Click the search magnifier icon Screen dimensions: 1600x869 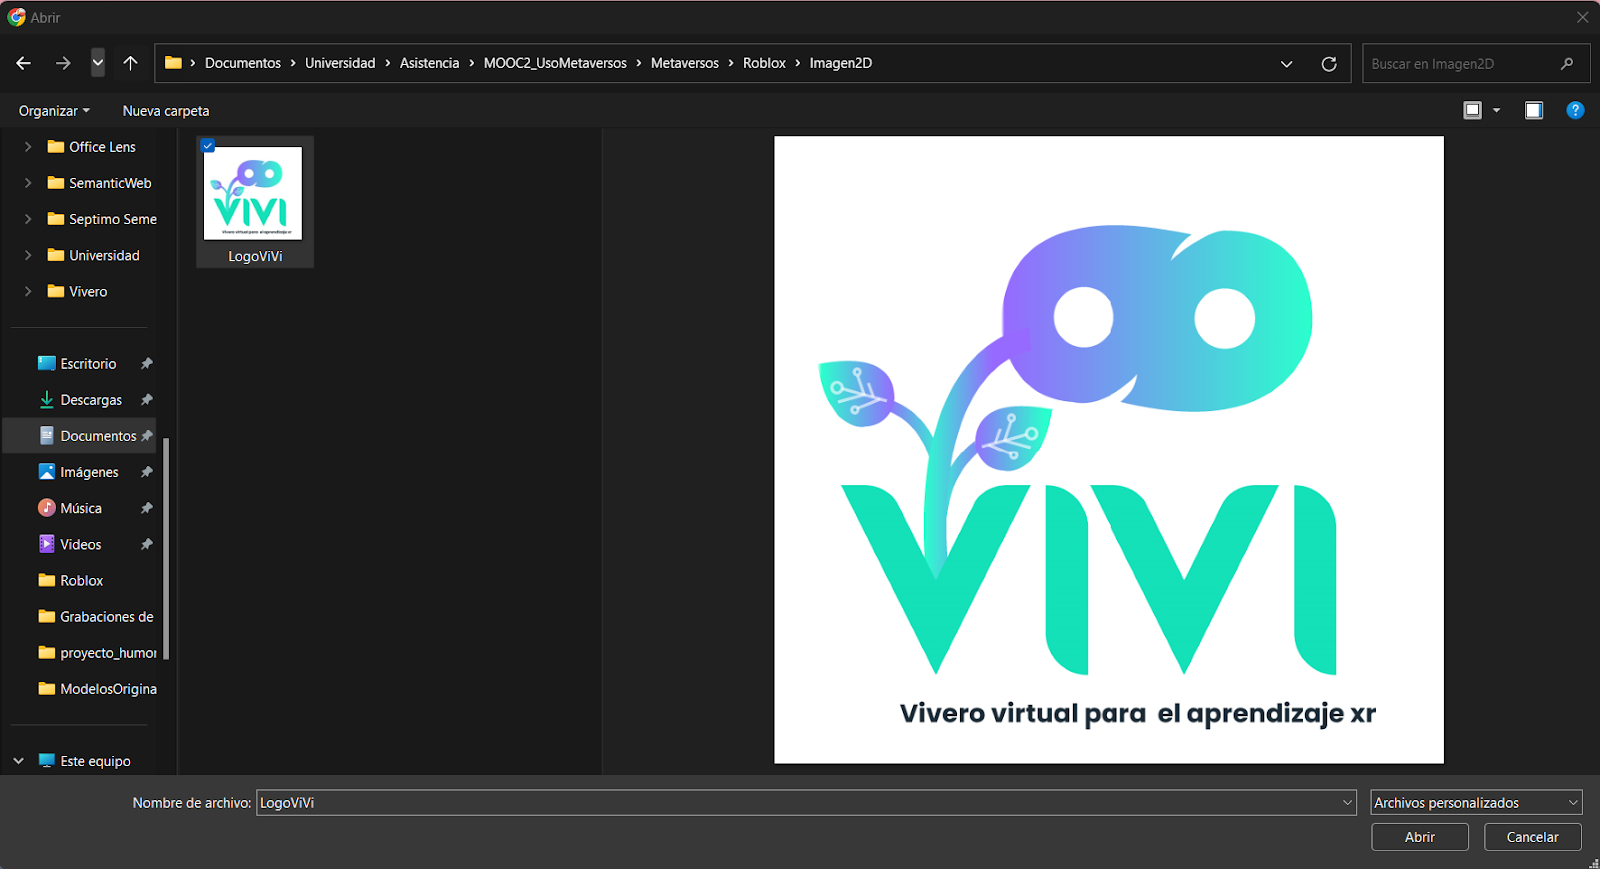pyautogui.click(x=1566, y=64)
